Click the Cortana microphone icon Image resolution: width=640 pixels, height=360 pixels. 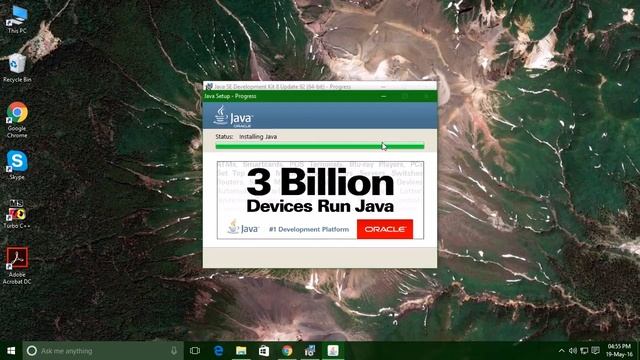tap(174, 351)
